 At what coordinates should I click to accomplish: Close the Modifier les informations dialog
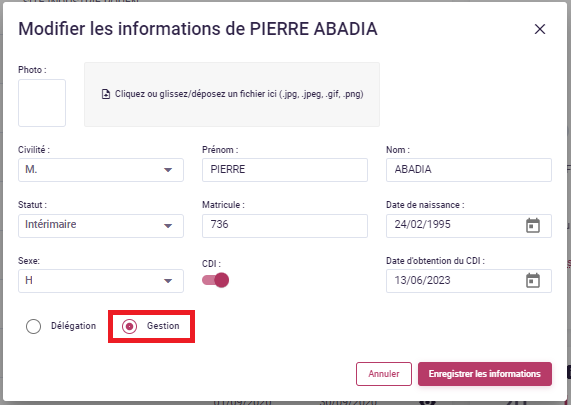pyautogui.click(x=540, y=29)
